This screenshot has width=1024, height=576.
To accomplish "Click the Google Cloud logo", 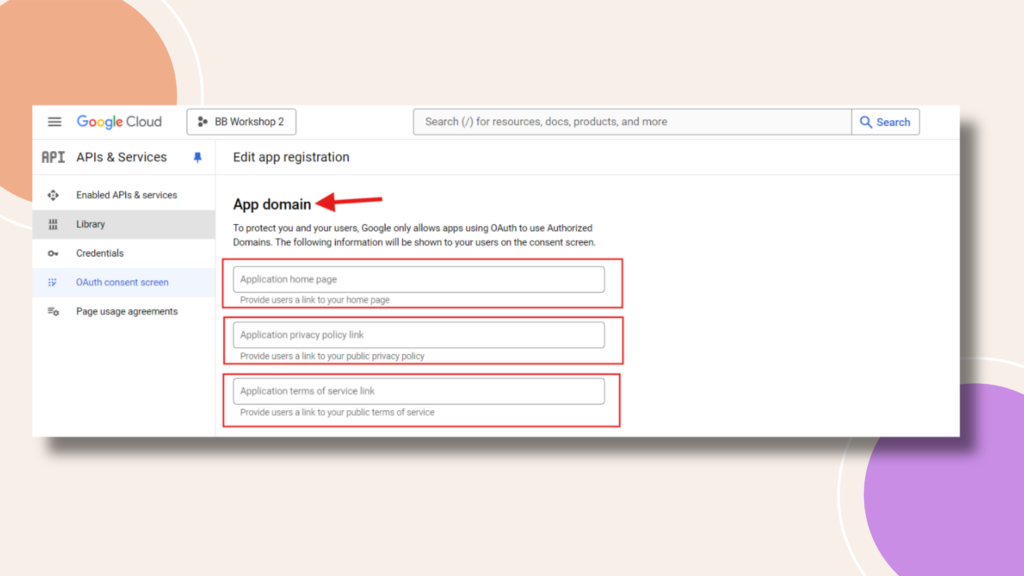I will (119, 121).
